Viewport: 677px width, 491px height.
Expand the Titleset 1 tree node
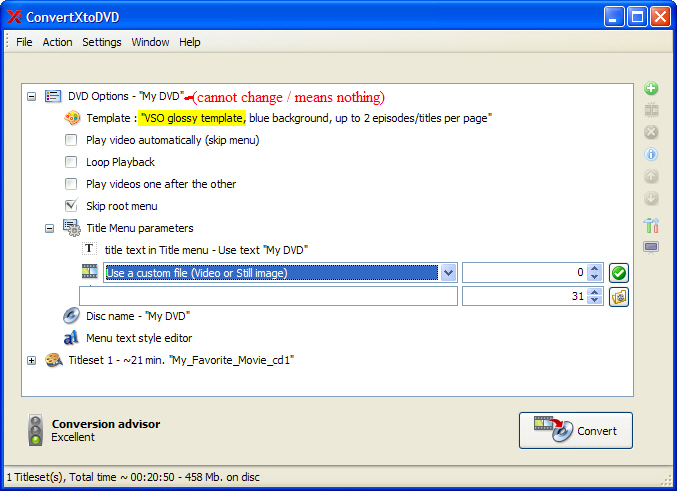coord(32,360)
